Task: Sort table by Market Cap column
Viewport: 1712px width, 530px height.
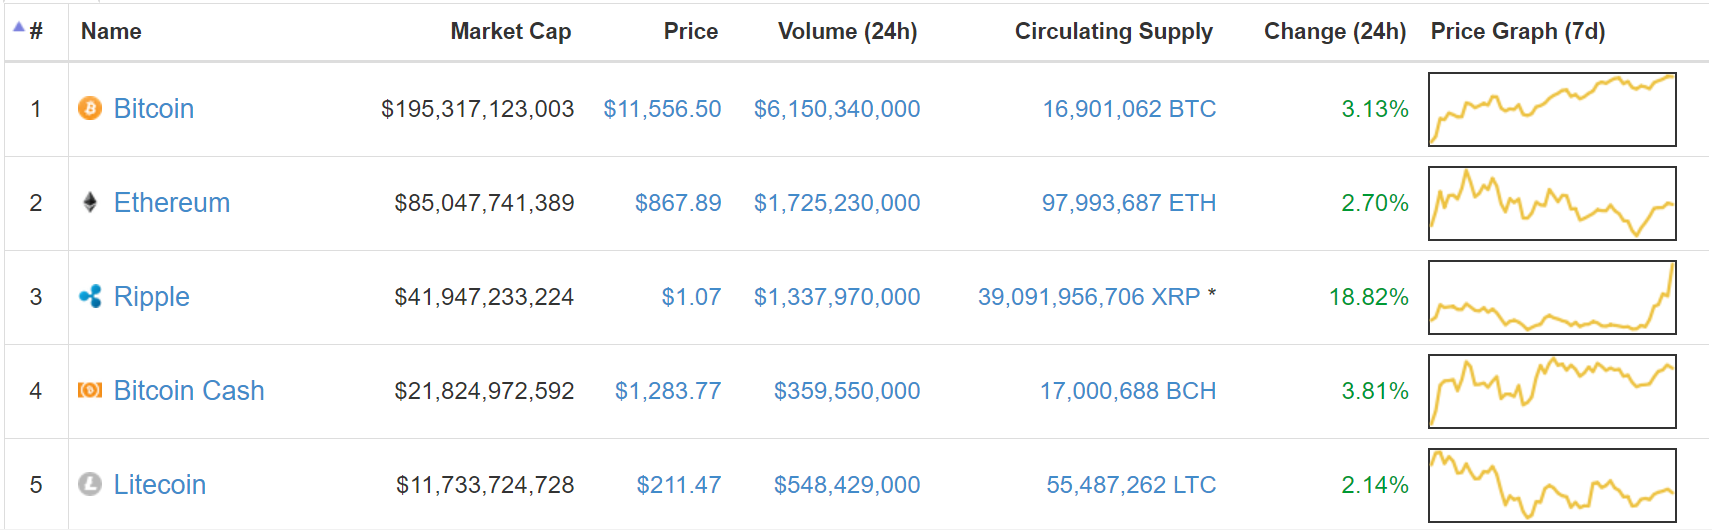Action: tap(510, 31)
